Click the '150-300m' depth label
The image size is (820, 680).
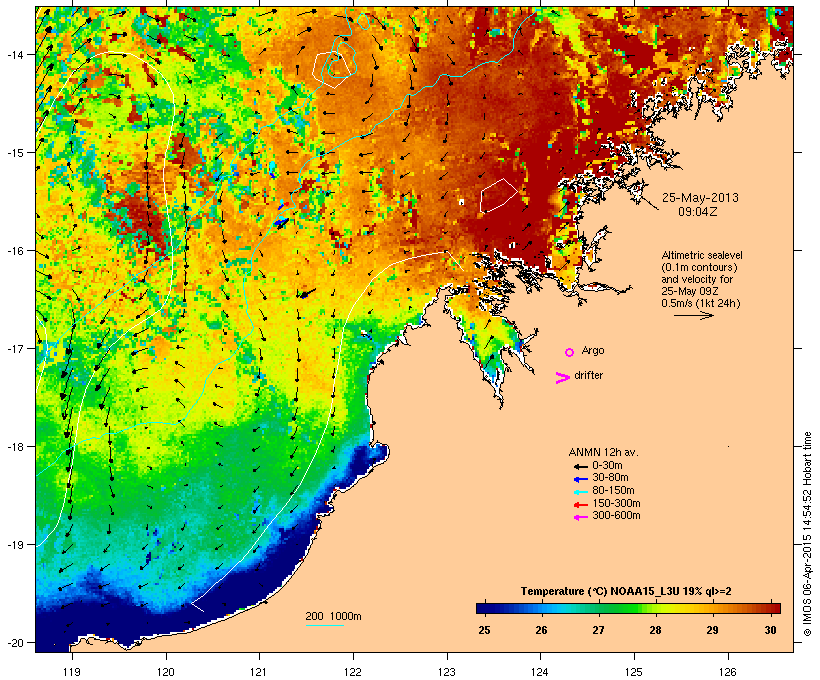pos(616,503)
